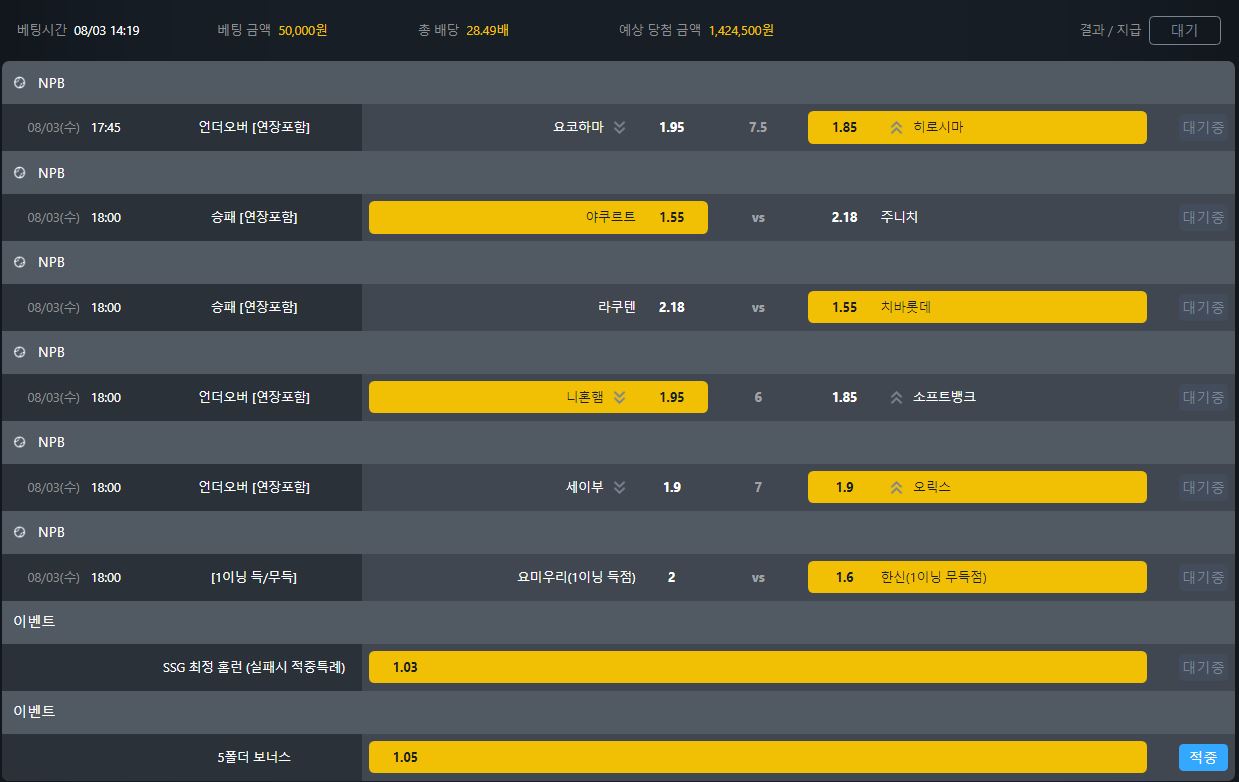Click the over arrows icon beside 소프트뱅크
This screenshot has height=782, width=1239.
click(896, 397)
